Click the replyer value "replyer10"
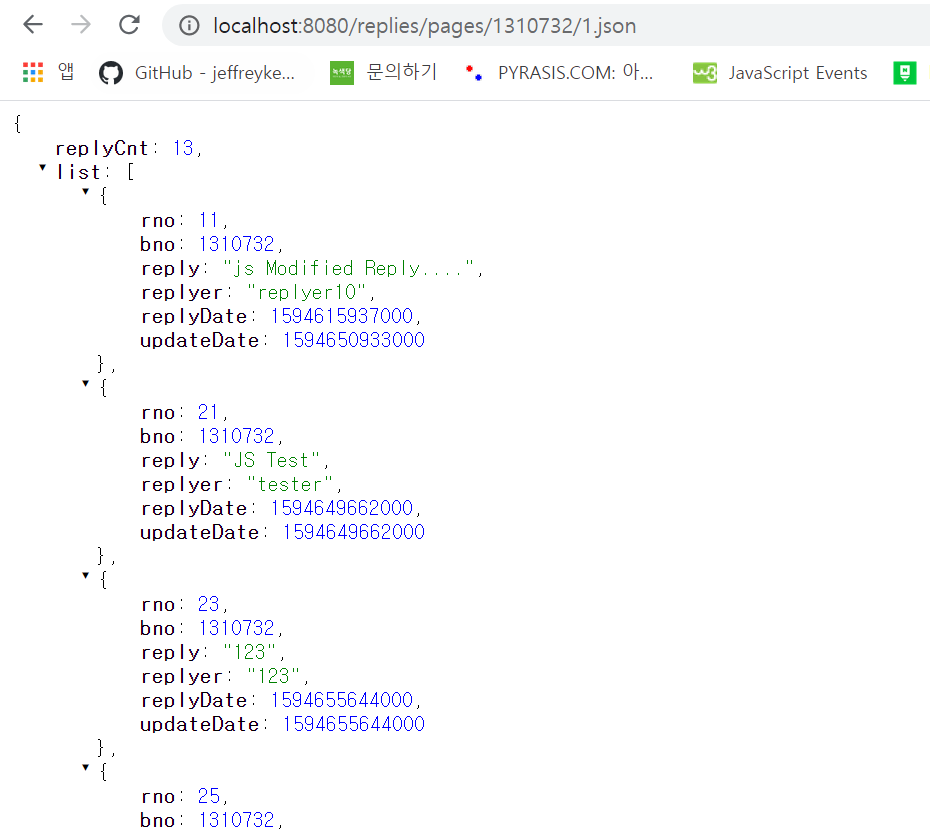Screen dimensions: 930x833 tap(307, 292)
